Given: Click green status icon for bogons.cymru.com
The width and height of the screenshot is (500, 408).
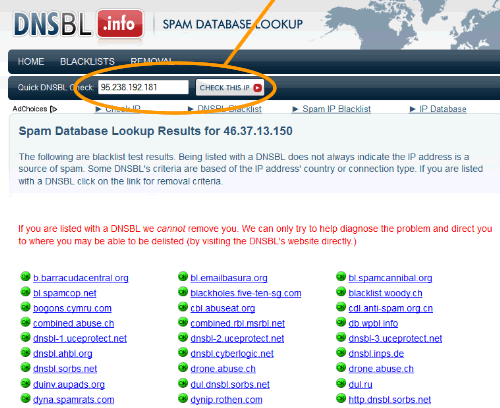Looking at the screenshot, I should pos(25,307).
